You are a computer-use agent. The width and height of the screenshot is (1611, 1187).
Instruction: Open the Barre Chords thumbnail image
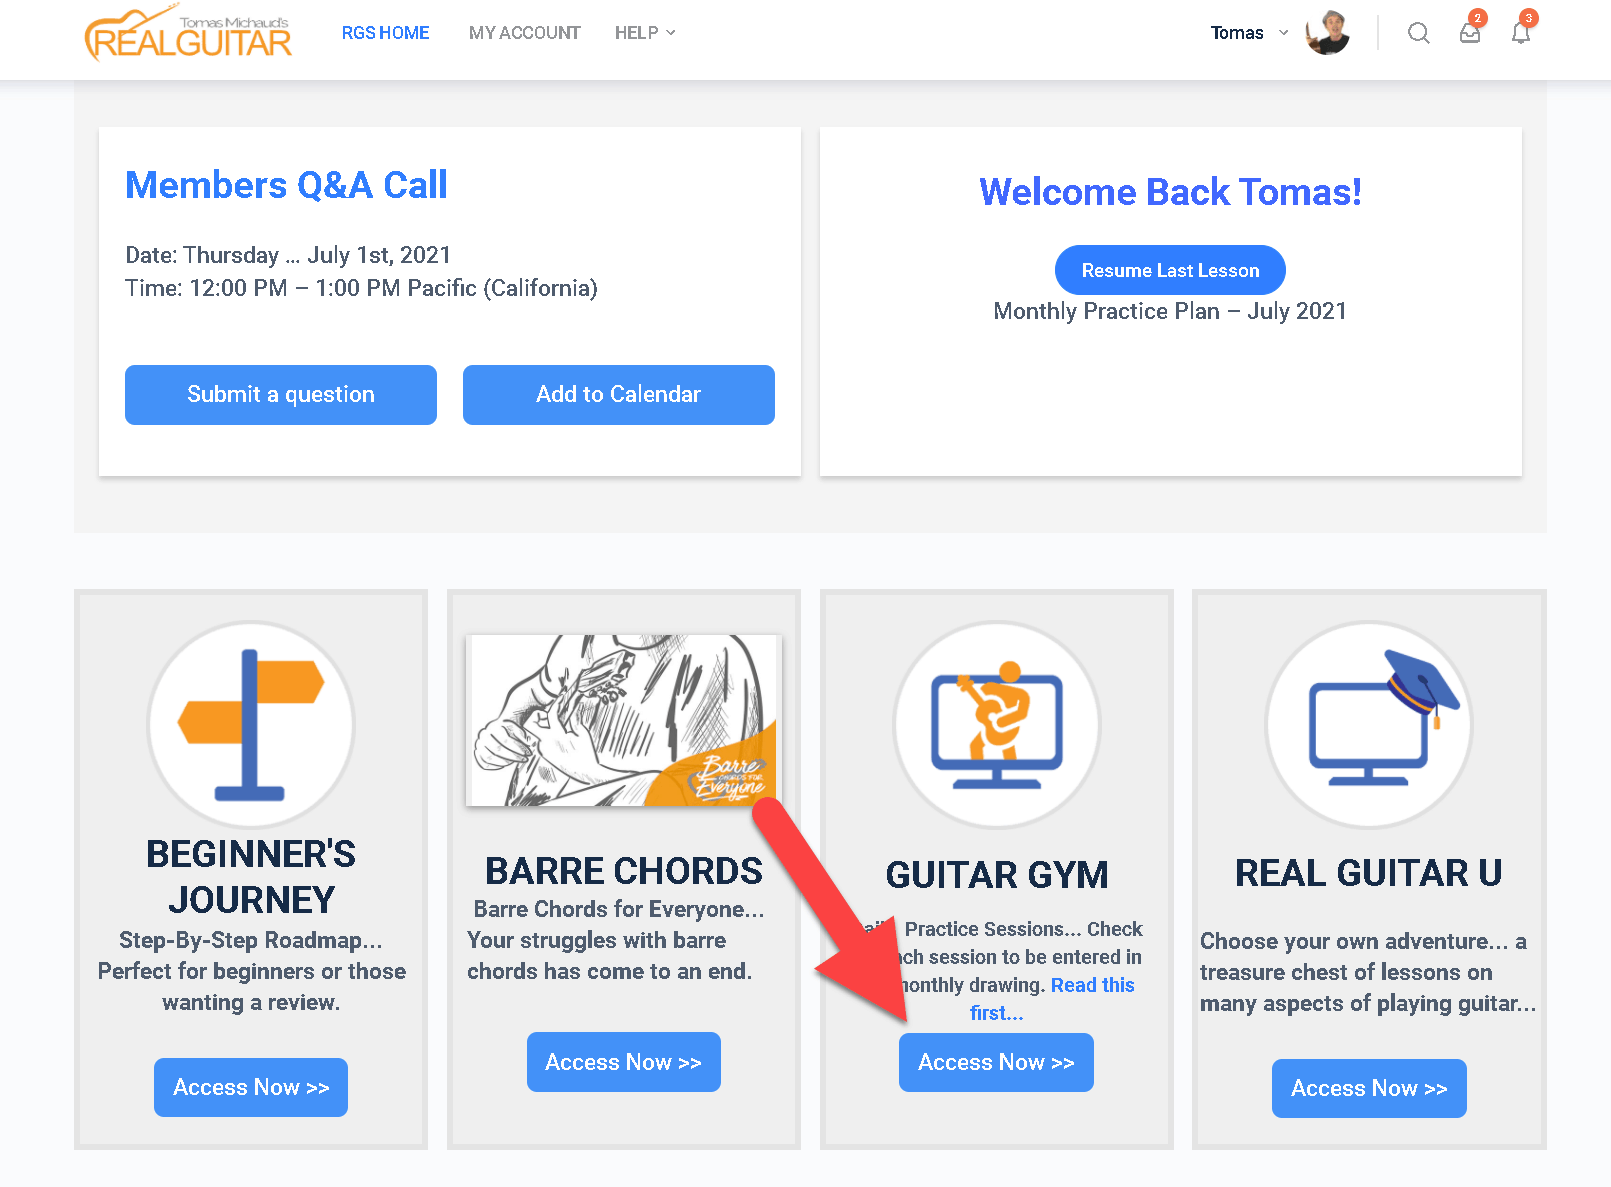[x=622, y=720]
